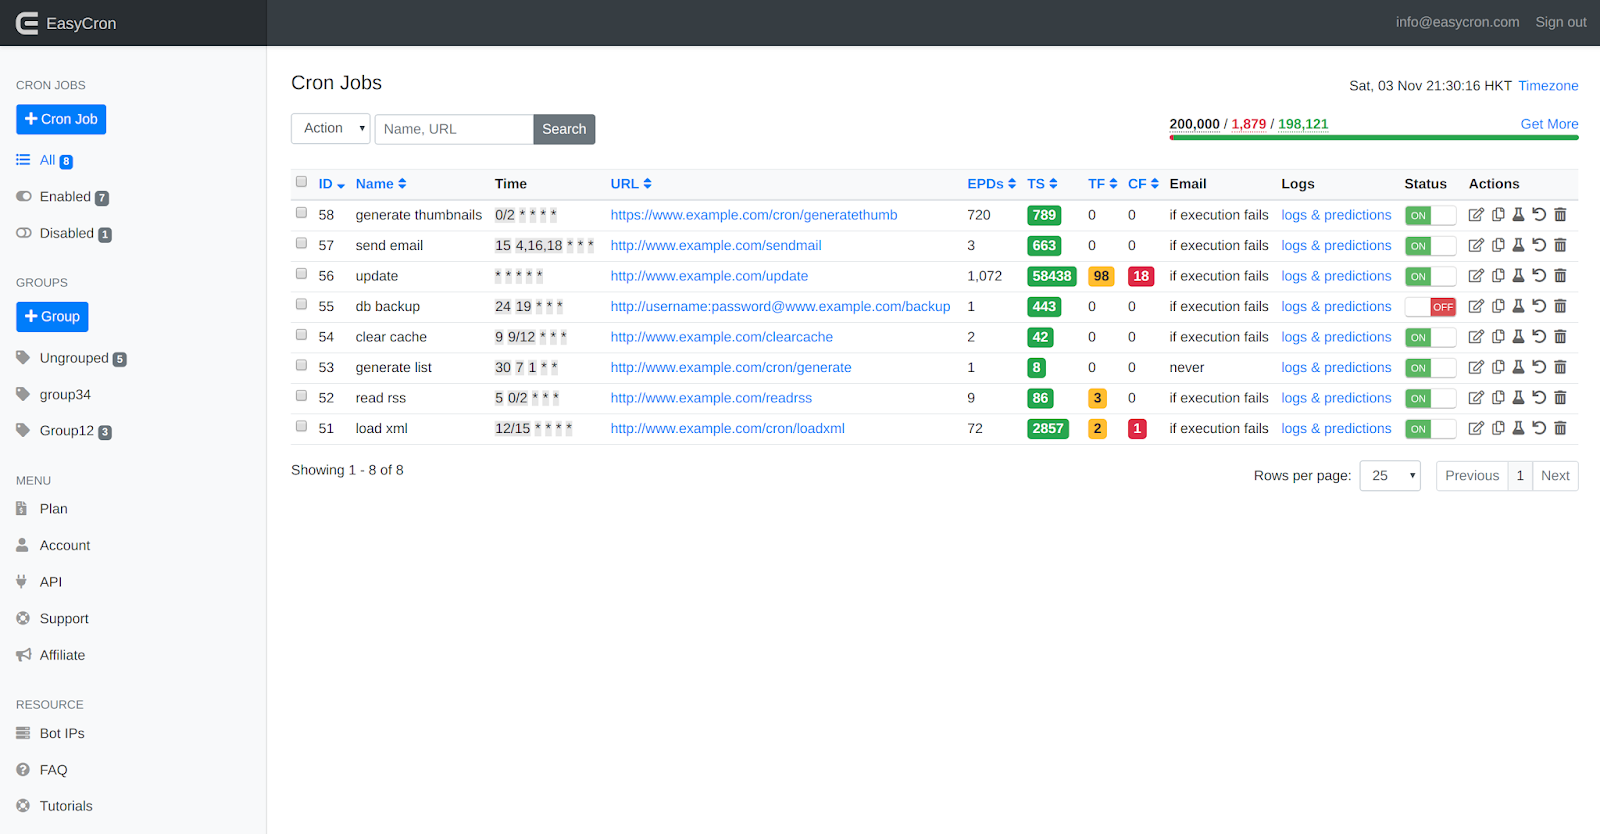The height and width of the screenshot is (834, 1600).
Task: Open the group34 group
Action: (65, 395)
